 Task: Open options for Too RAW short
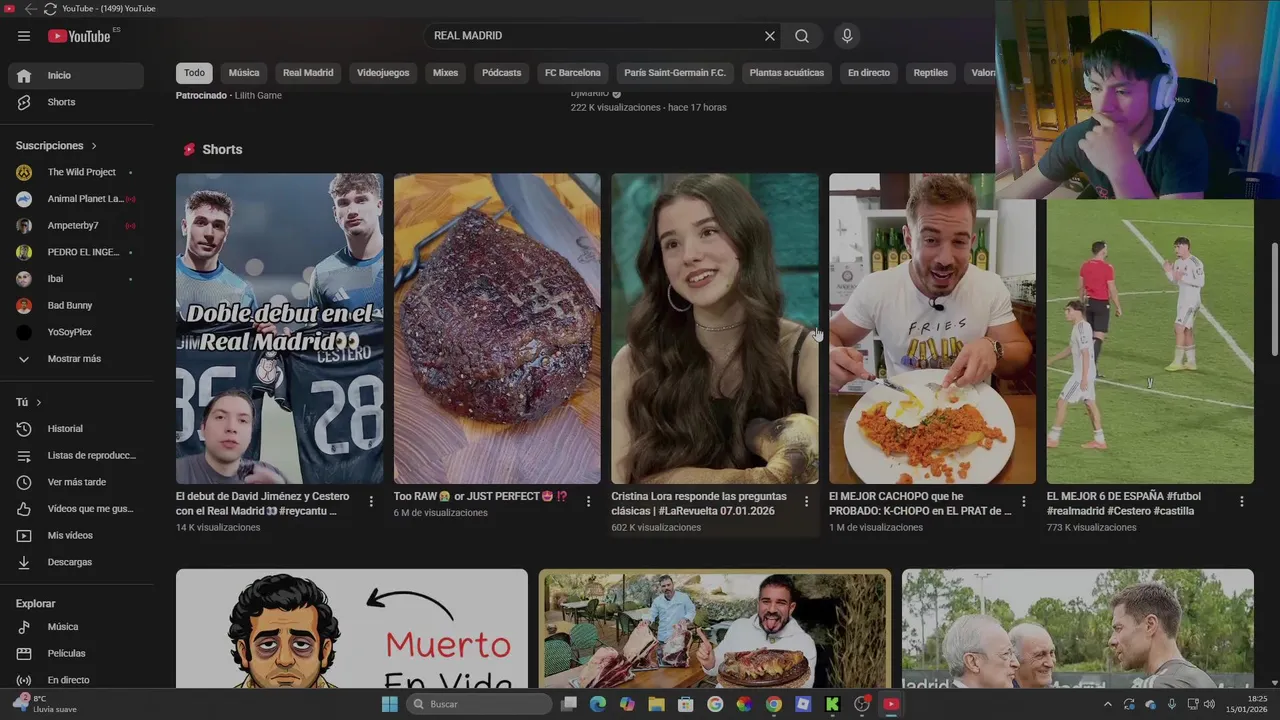tap(588, 502)
